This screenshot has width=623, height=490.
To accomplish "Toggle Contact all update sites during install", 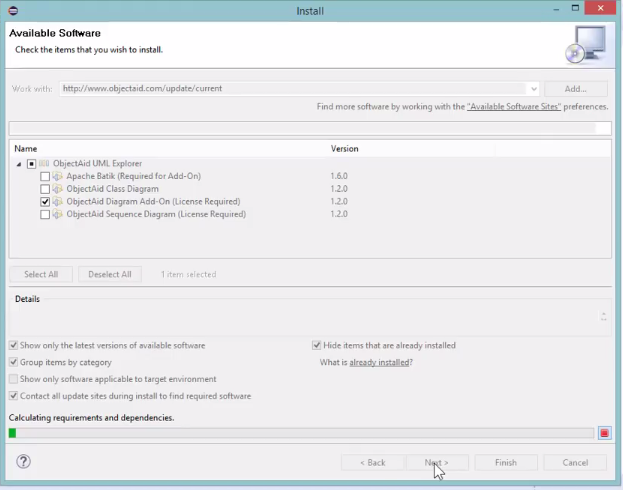I will (x=14, y=396).
